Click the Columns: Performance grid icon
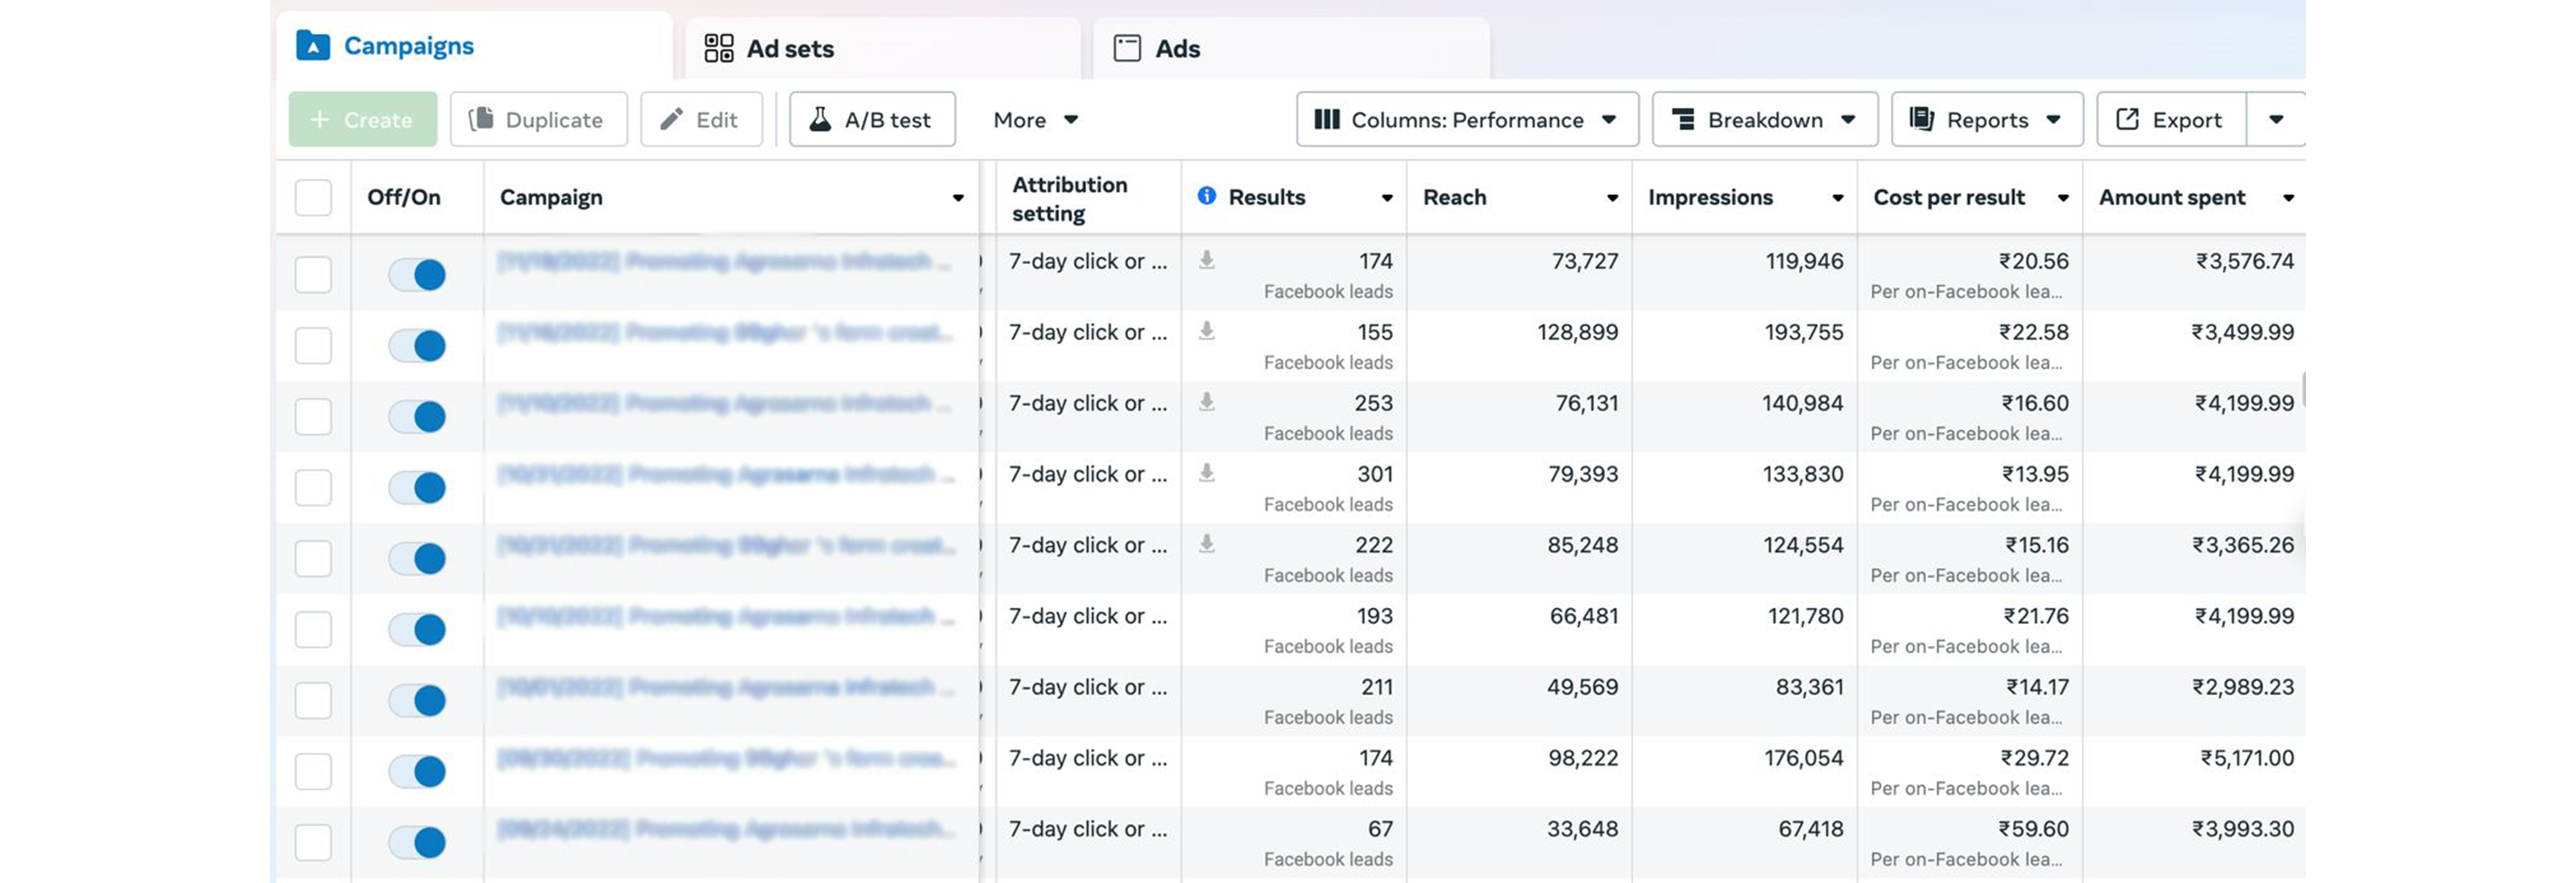This screenshot has width=2576, height=883. (1327, 119)
